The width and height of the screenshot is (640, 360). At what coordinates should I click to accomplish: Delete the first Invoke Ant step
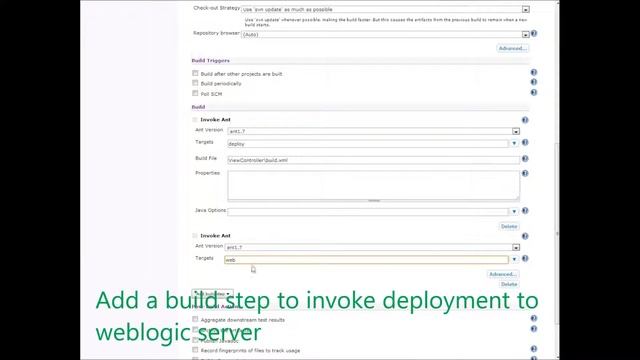[x=509, y=227]
